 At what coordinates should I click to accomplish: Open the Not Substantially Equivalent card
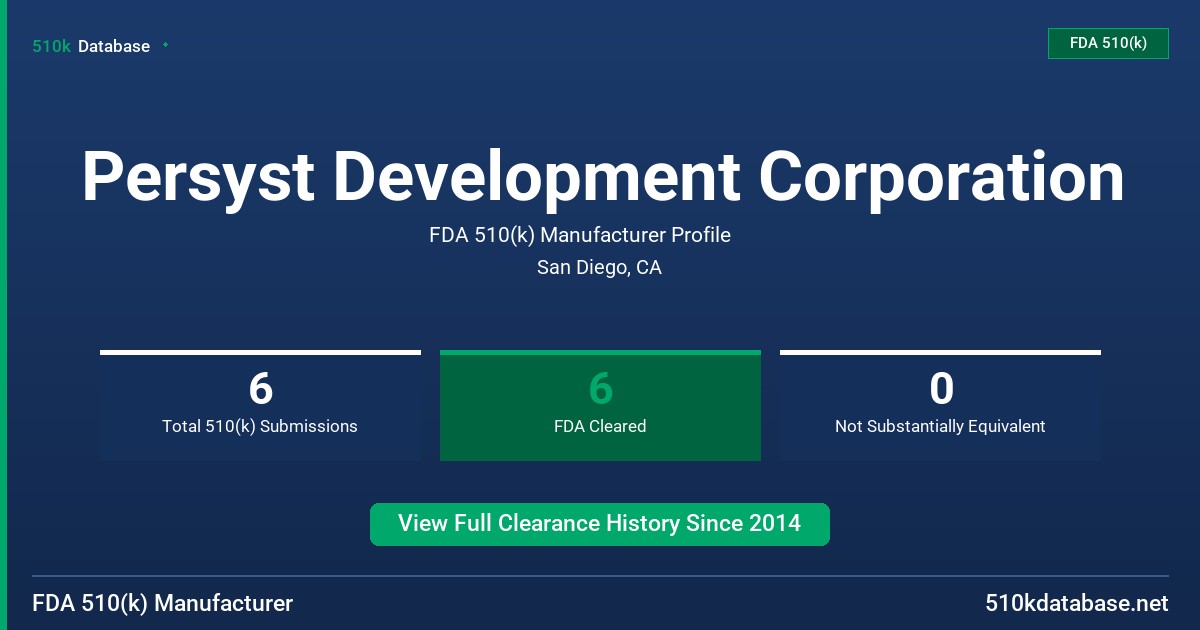(x=940, y=405)
